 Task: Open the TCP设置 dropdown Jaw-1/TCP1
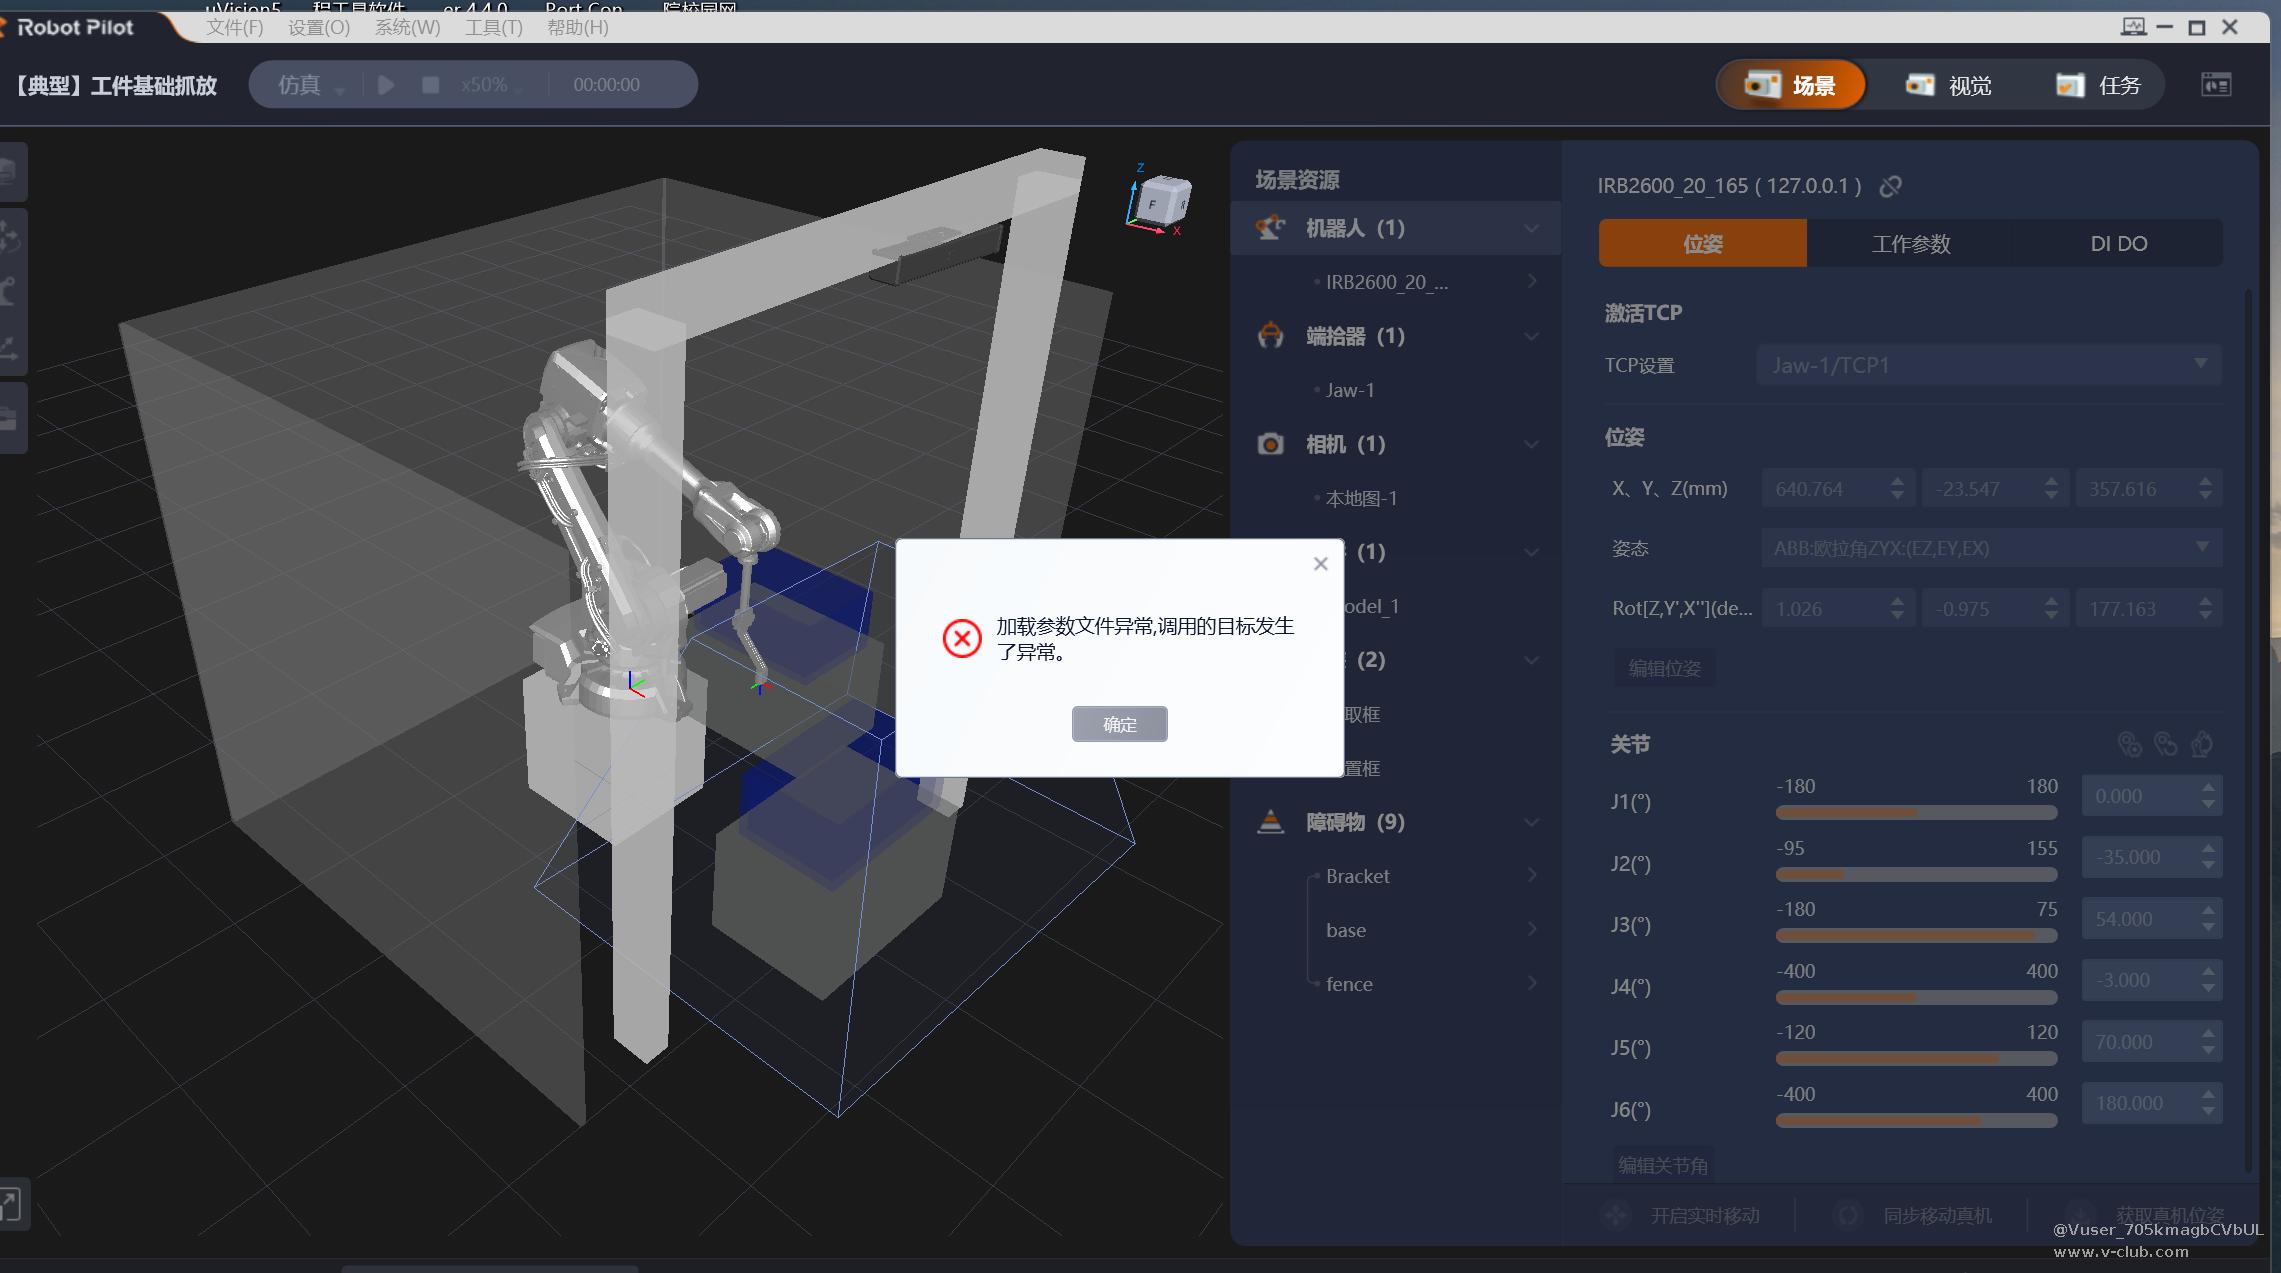(1988, 365)
